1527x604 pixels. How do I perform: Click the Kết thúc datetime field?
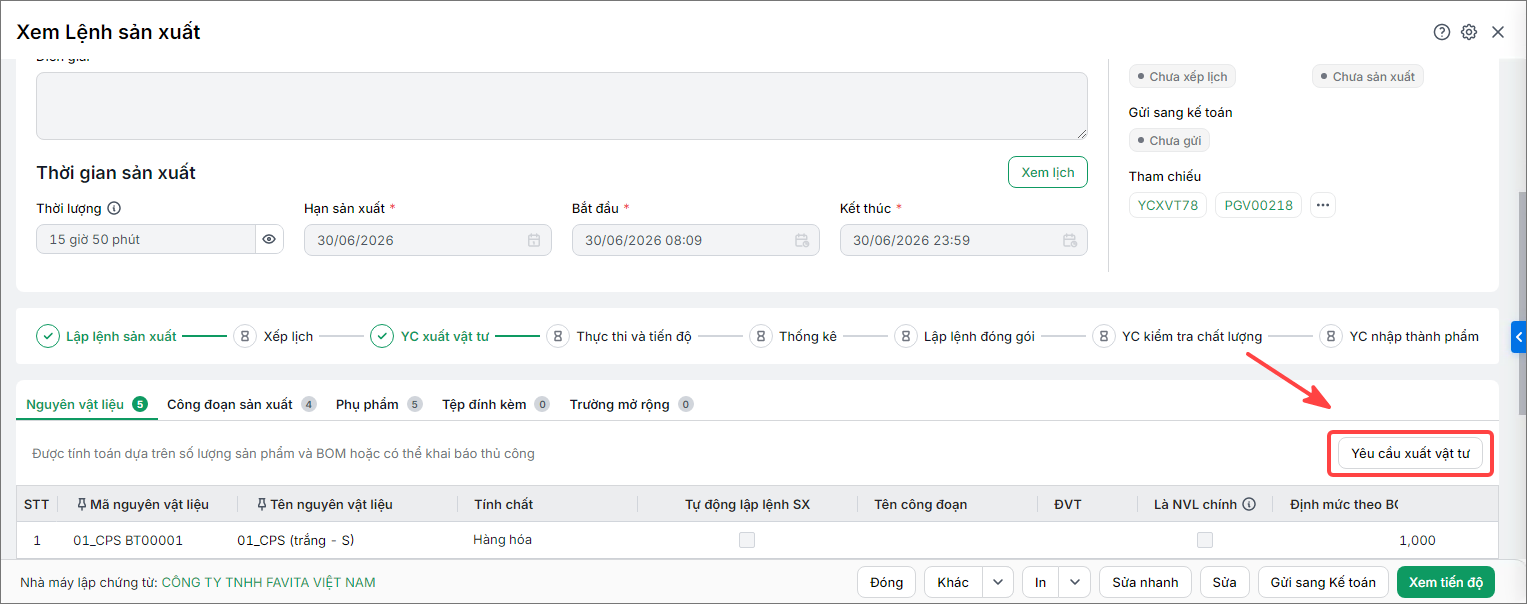click(964, 240)
